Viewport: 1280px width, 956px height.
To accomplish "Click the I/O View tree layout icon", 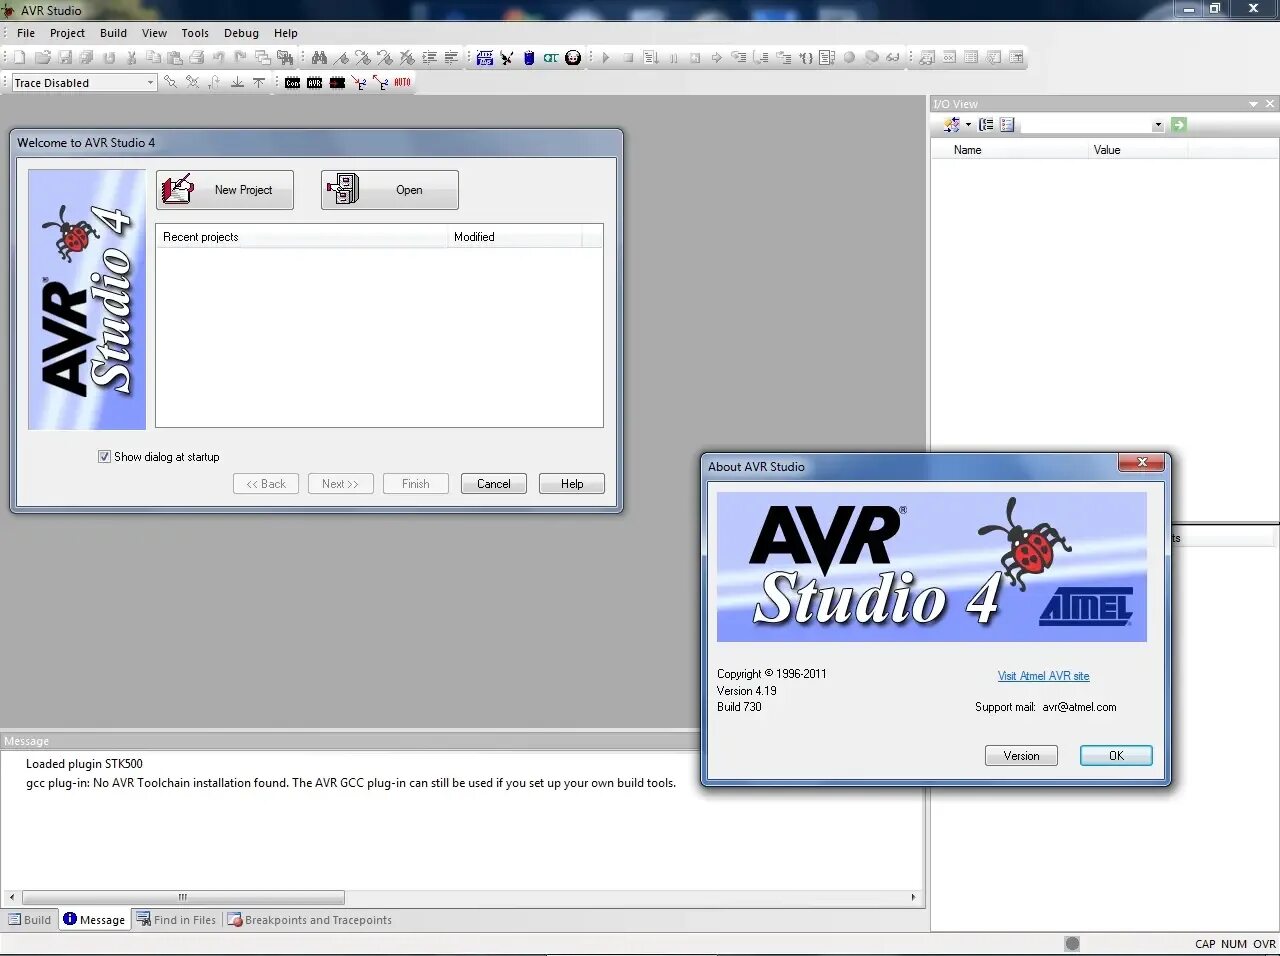I will point(986,125).
